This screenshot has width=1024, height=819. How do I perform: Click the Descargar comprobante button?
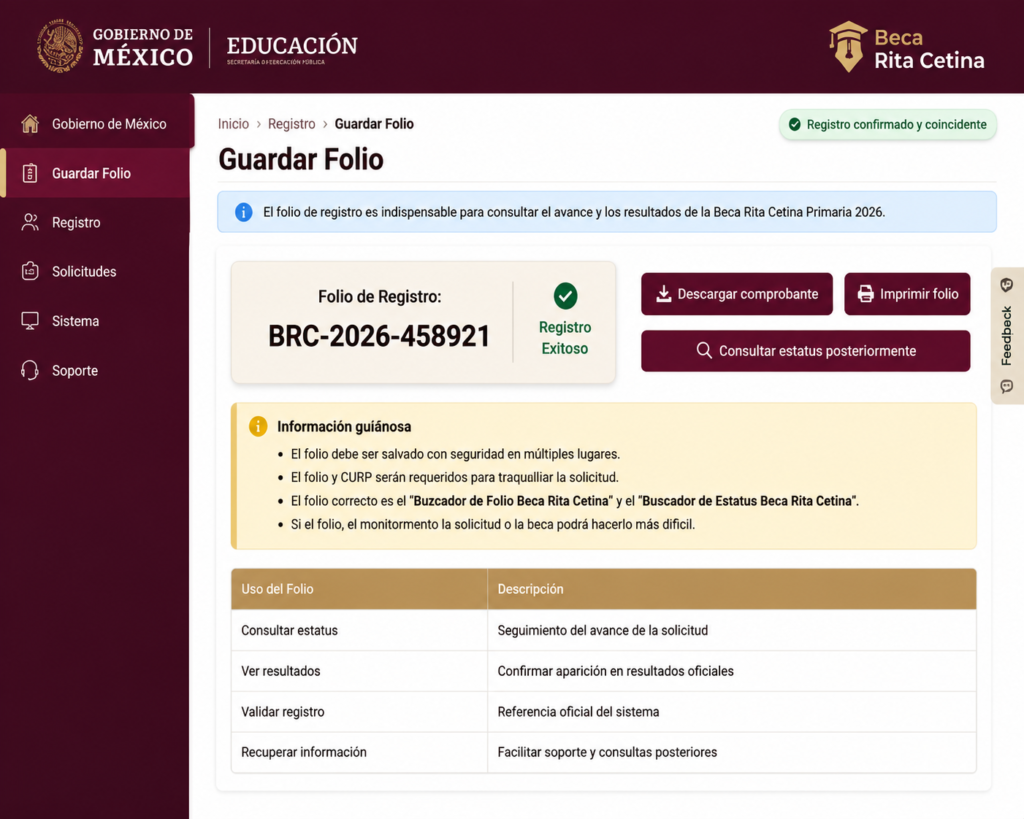(737, 294)
